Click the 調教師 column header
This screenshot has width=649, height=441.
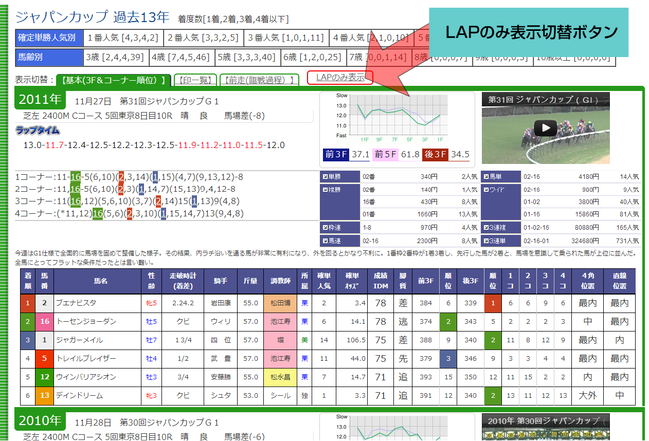pos(280,281)
